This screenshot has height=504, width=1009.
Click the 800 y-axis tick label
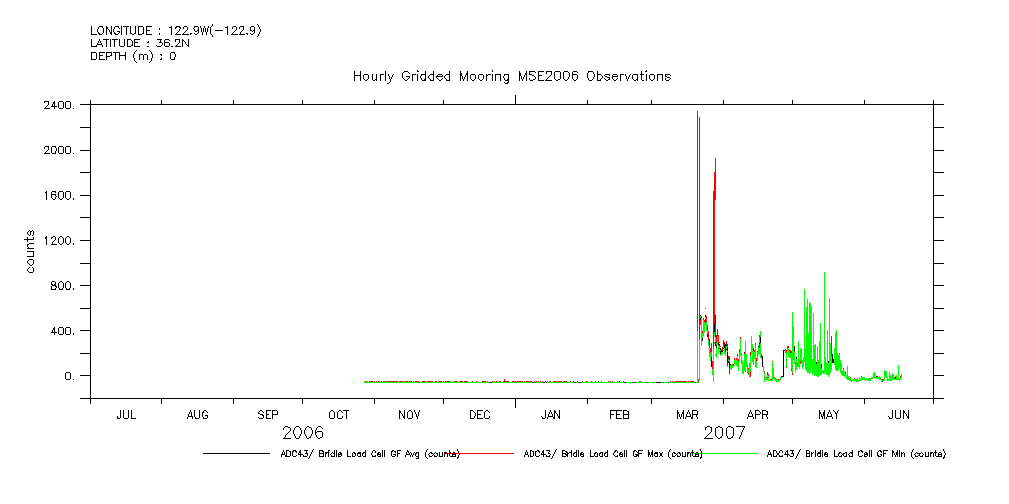pos(65,286)
